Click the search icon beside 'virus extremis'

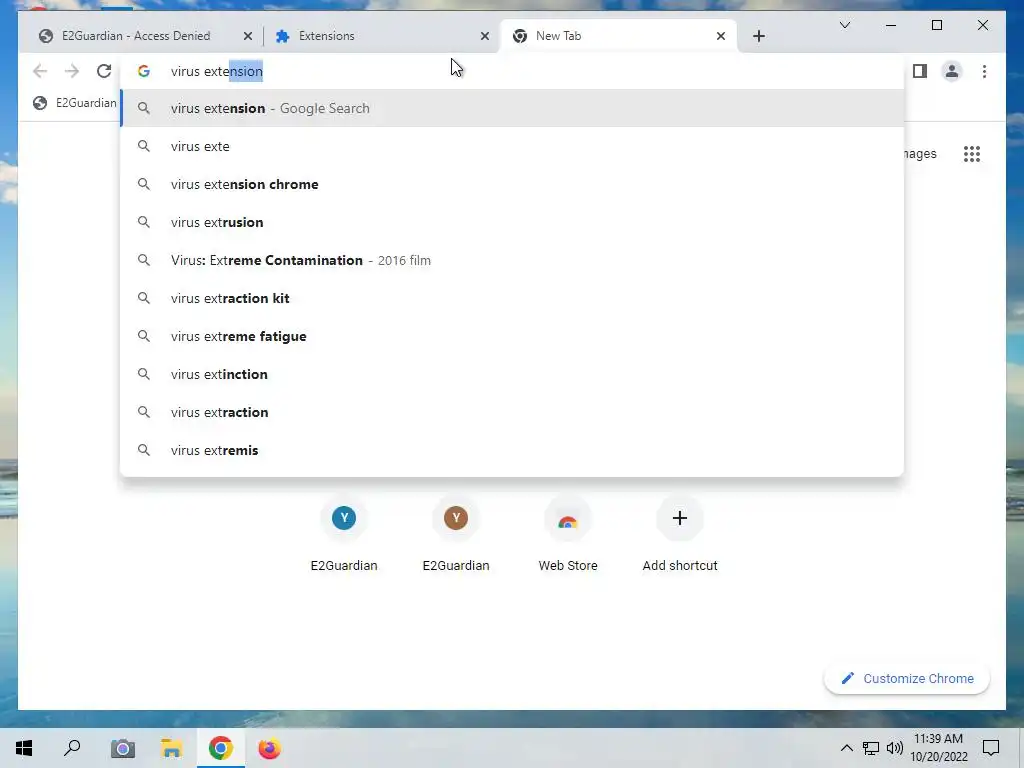click(144, 450)
